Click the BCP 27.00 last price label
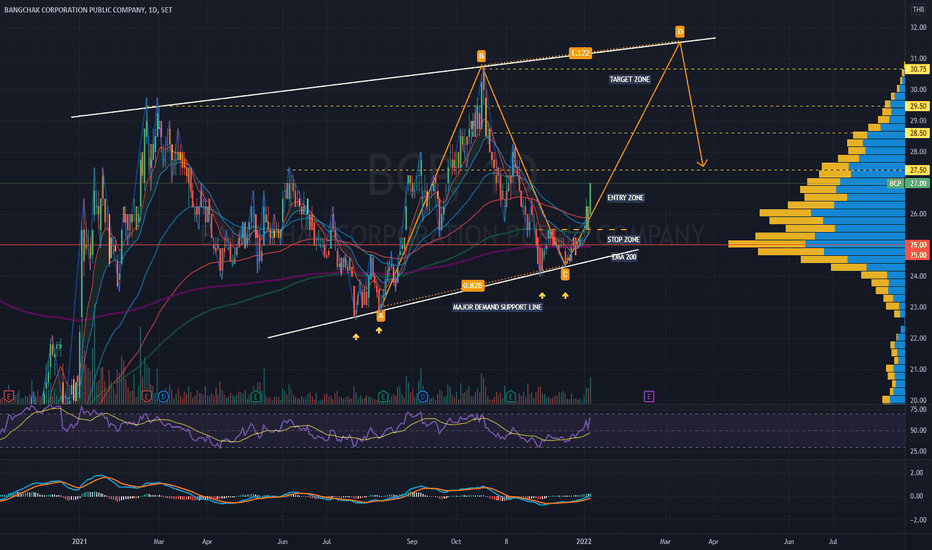The image size is (932, 550). coord(908,183)
